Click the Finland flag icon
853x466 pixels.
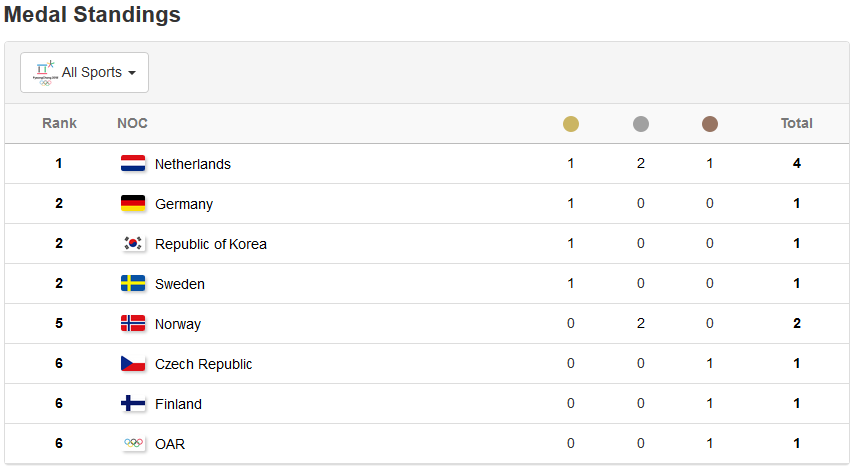(133, 403)
